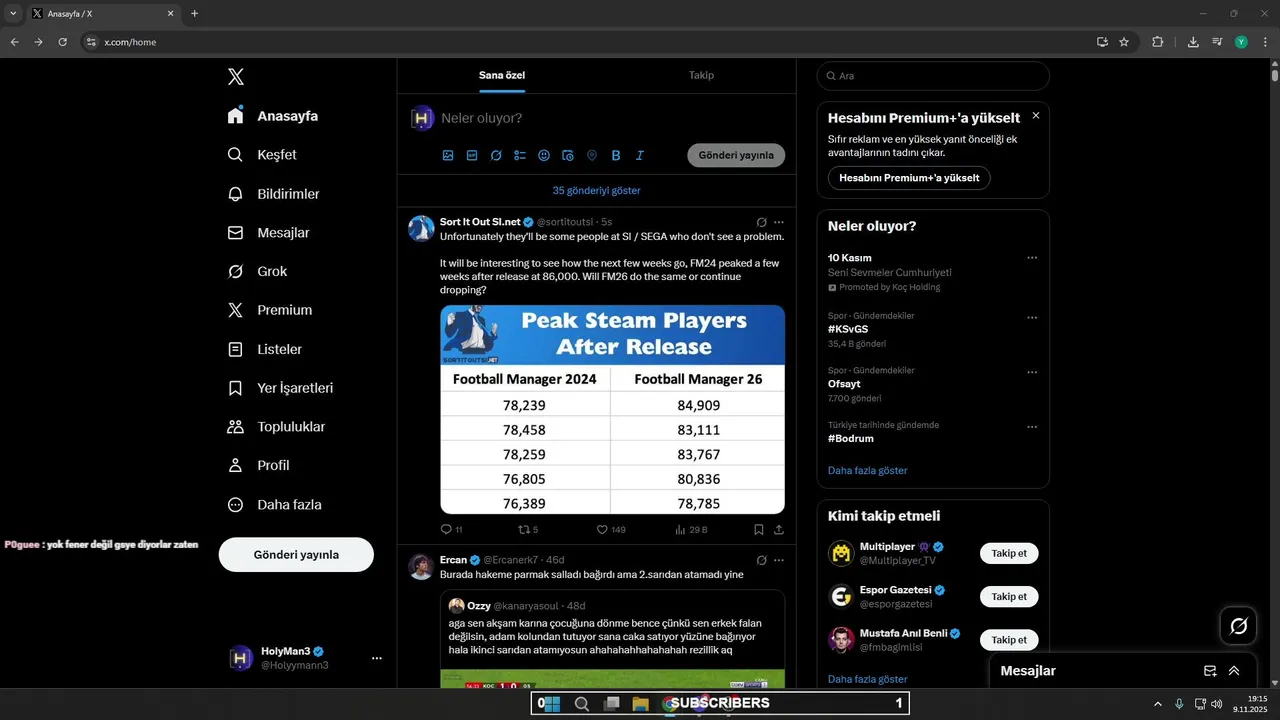Follow Mustafa Anıl Benli account
Viewport: 1280px width, 720px height.
1009,639
